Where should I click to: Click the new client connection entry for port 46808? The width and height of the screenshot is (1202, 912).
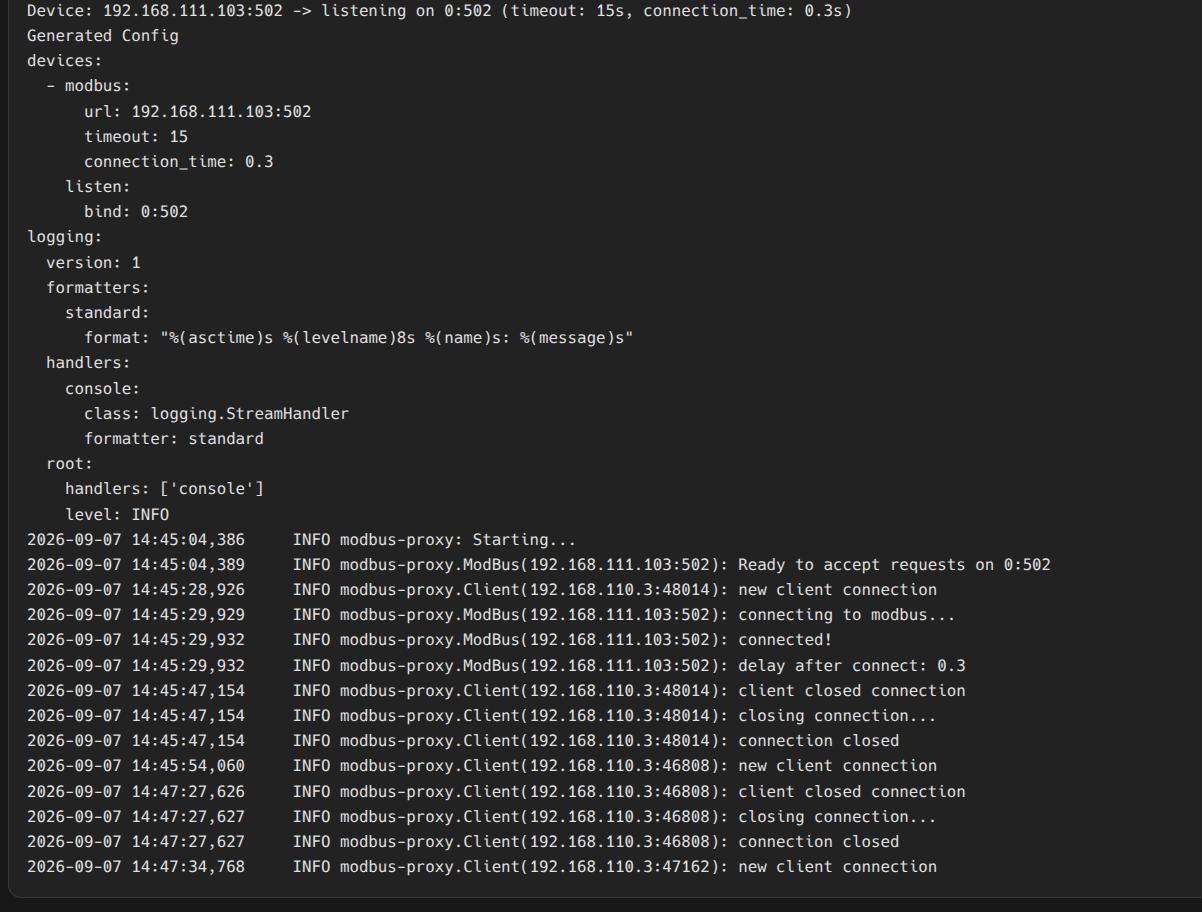(482, 766)
